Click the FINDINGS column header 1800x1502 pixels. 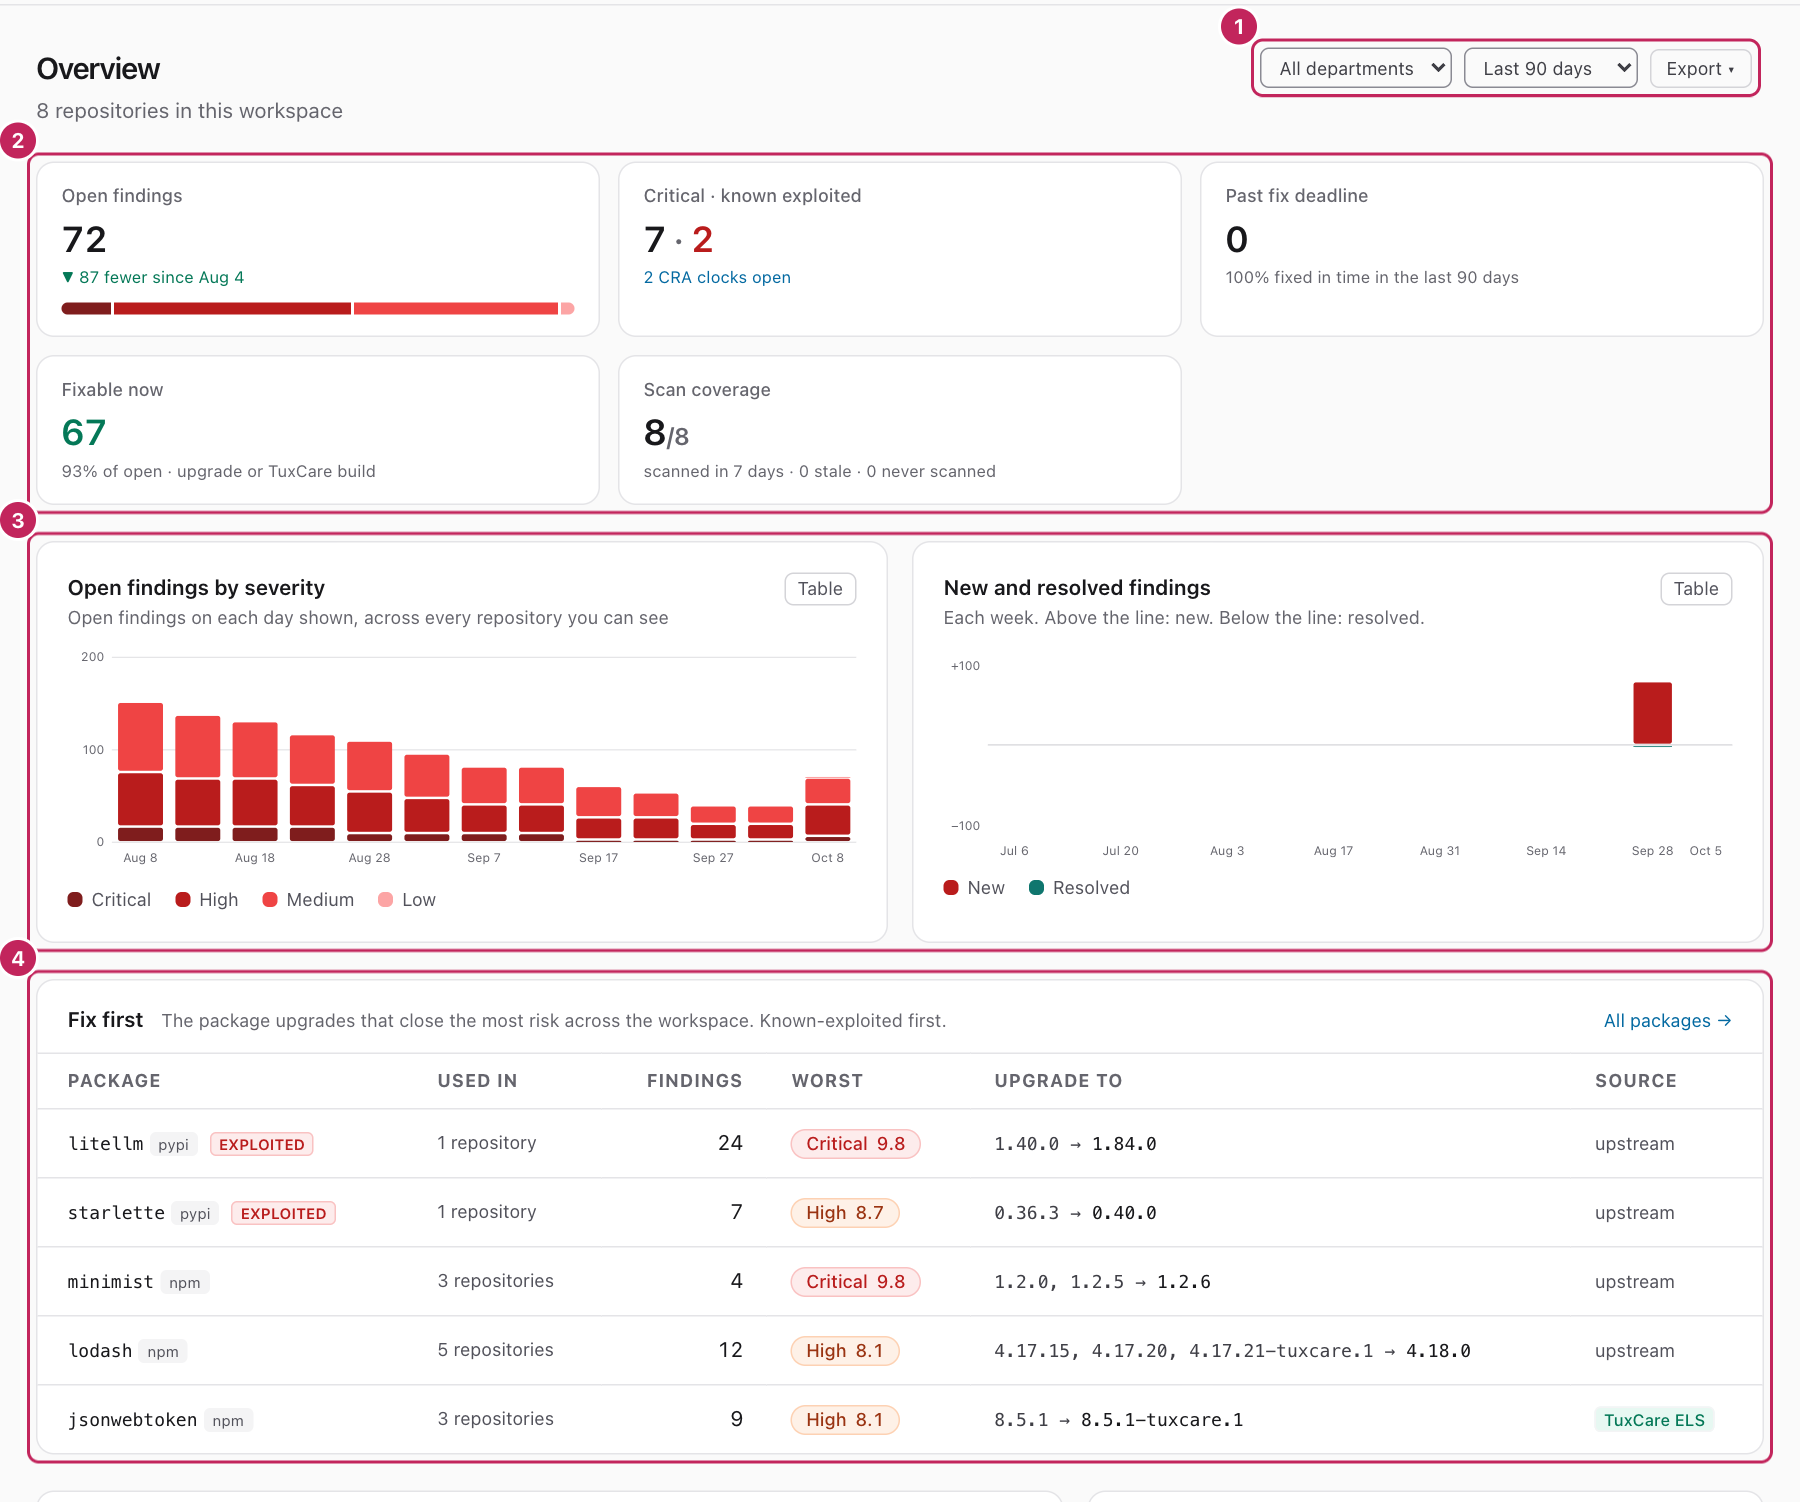(x=694, y=1080)
